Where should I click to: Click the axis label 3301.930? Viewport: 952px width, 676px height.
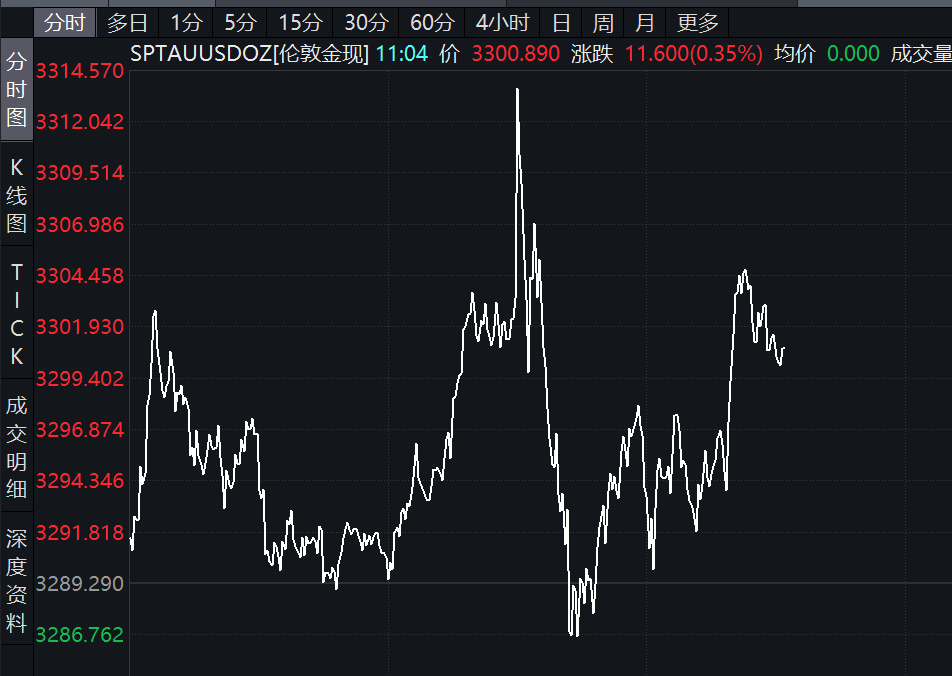[80, 327]
